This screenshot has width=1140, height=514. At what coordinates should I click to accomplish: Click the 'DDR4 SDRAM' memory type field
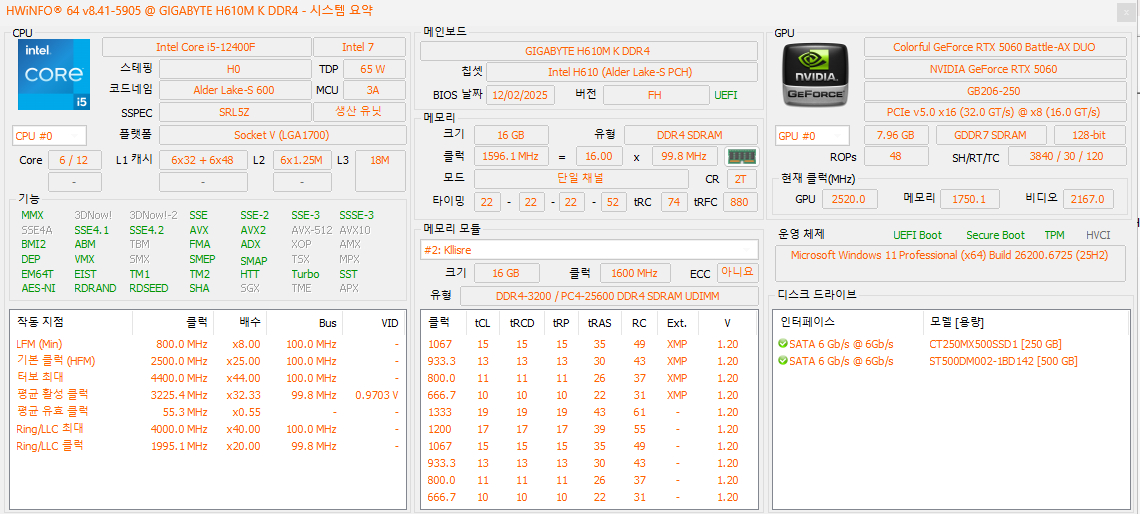(691, 135)
